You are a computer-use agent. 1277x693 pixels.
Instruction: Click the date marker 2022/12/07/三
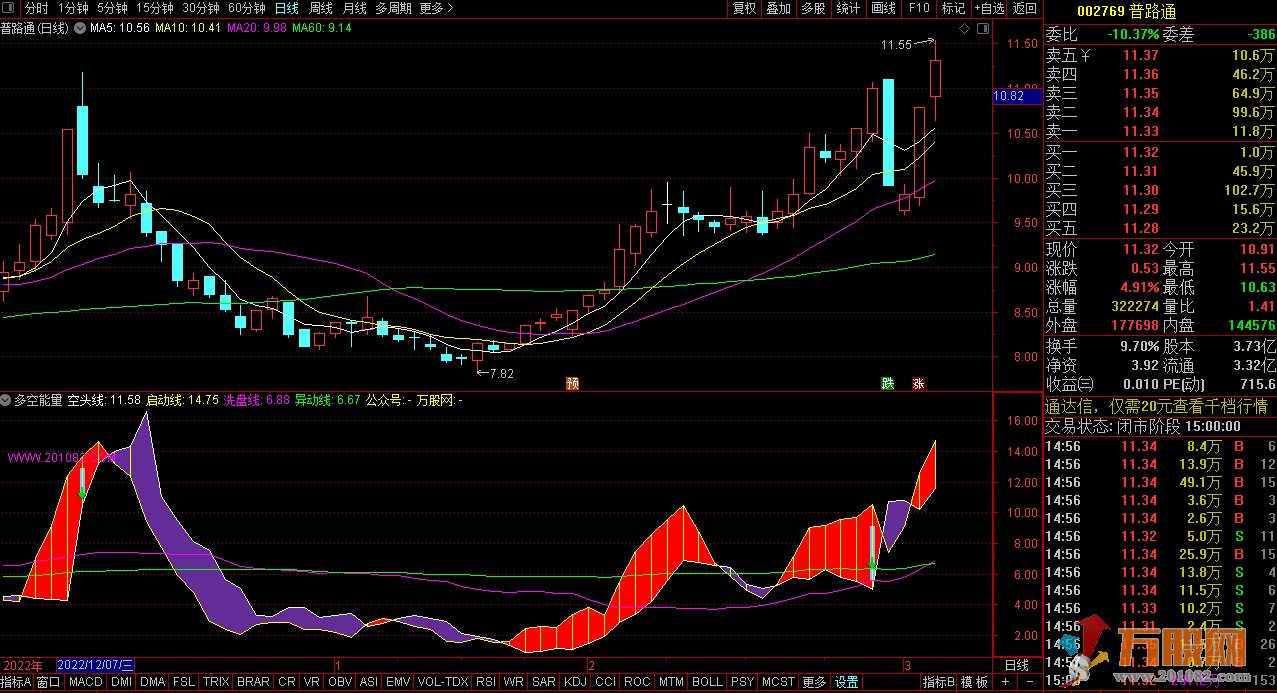[x=96, y=665]
